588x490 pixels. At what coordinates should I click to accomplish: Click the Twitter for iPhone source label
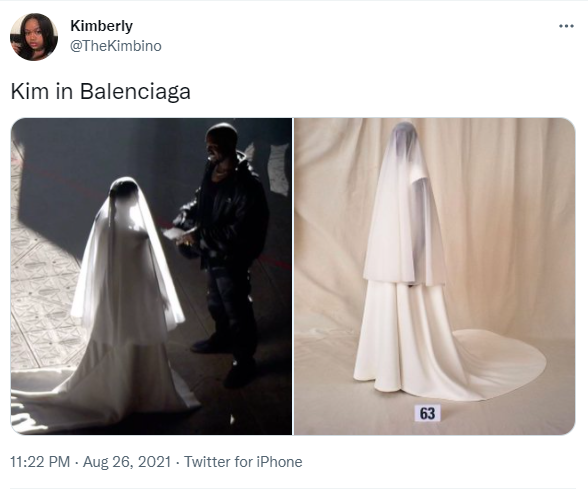(243, 462)
